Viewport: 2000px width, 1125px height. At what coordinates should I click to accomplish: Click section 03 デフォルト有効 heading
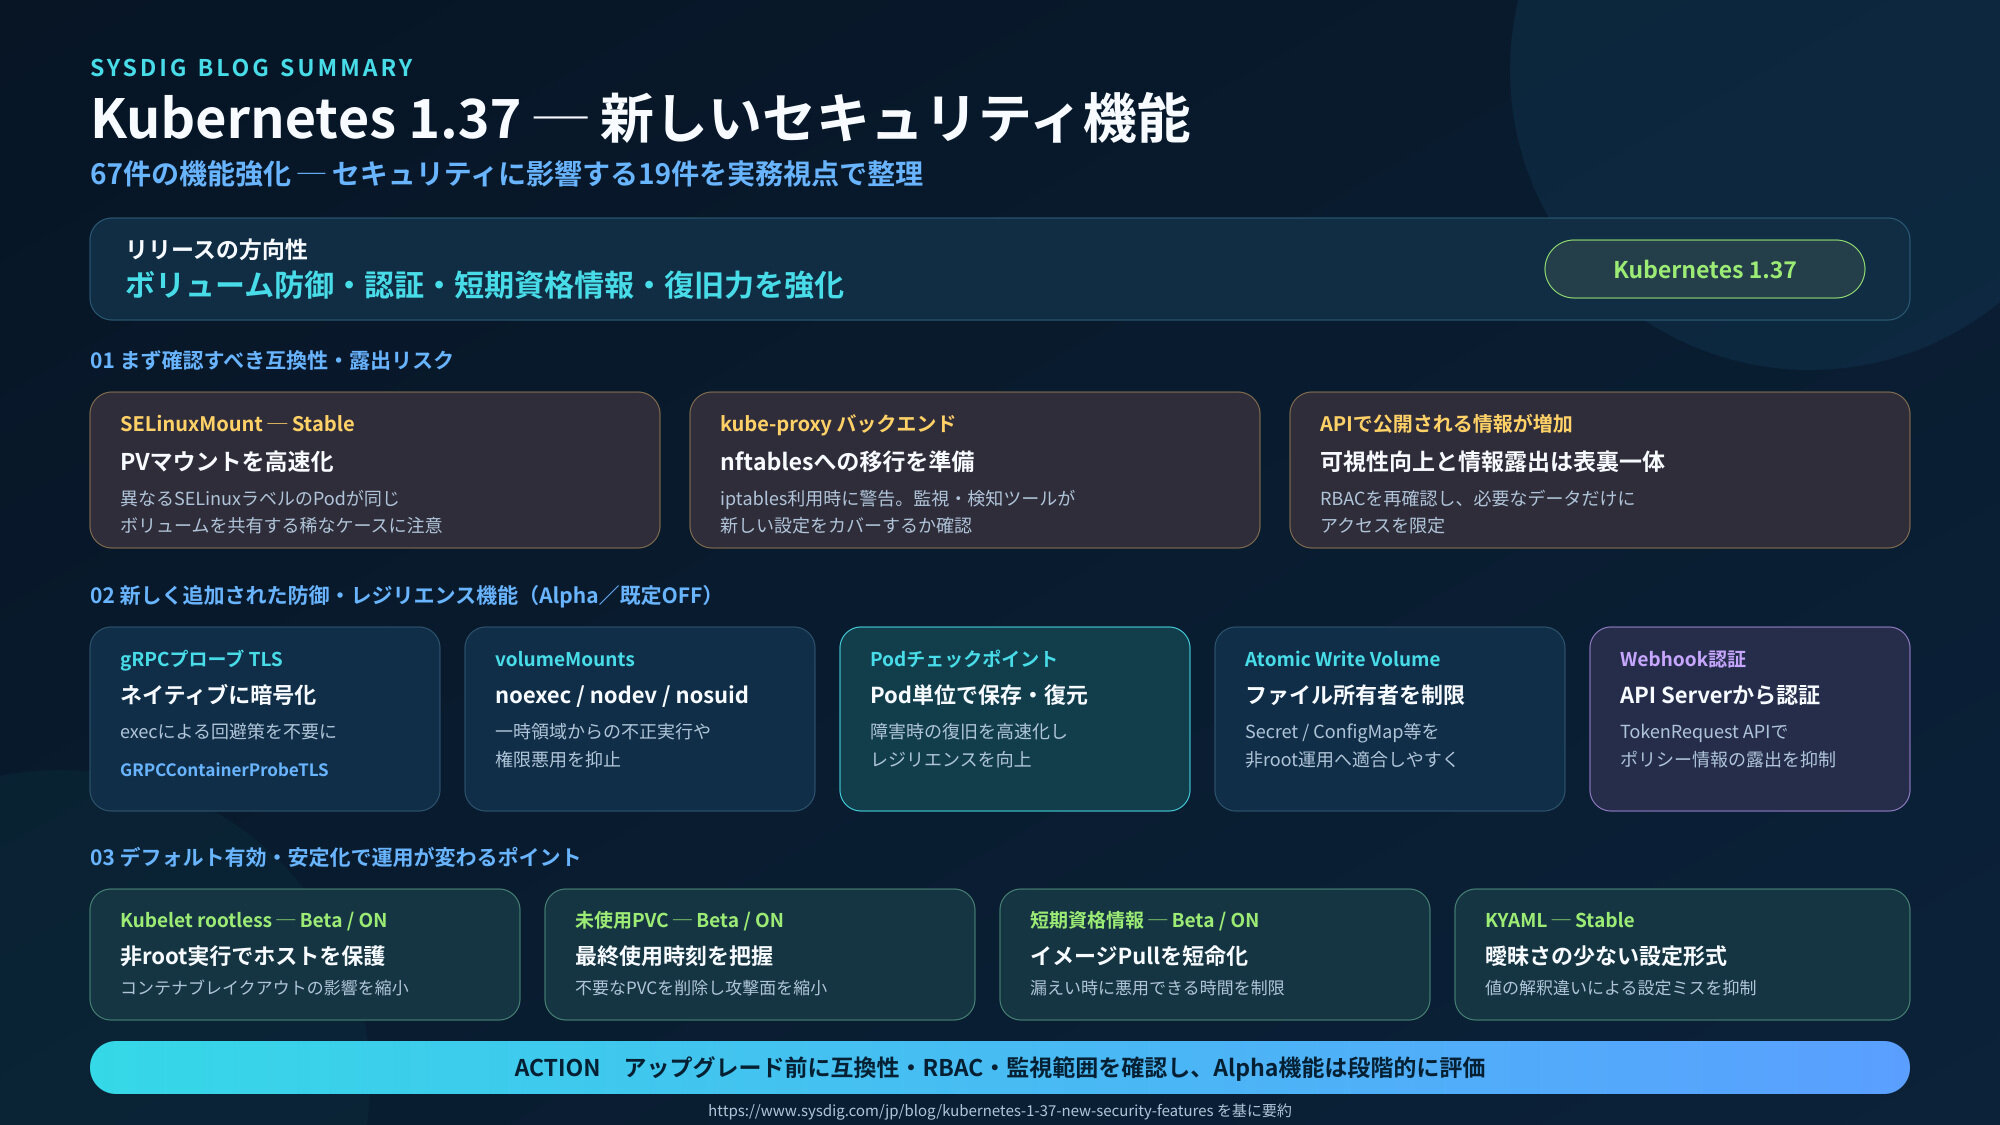tap(335, 857)
